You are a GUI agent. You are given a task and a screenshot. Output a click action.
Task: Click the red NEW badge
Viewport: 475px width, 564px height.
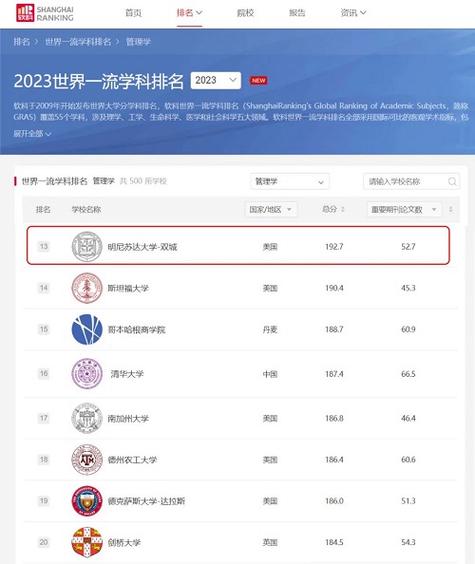click(259, 81)
